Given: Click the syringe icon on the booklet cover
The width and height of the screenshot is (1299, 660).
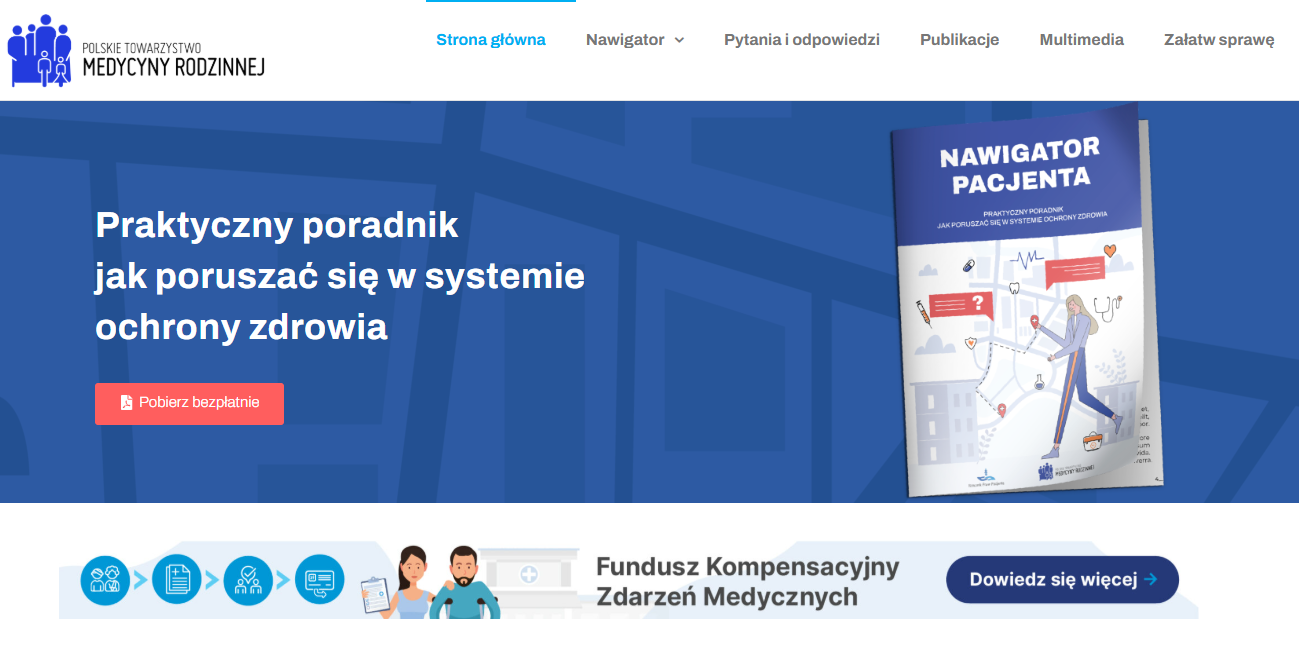Looking at the screenshot, I should (x=922, y=314).
